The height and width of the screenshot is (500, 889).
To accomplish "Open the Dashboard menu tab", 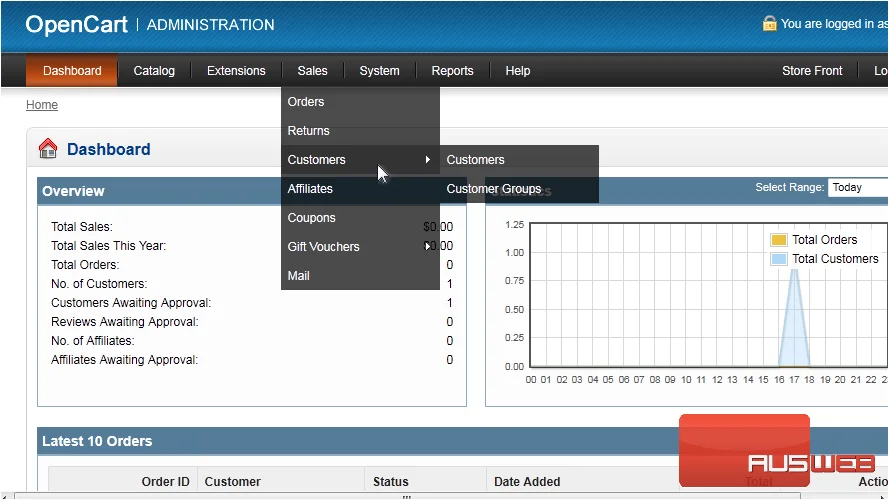I will [72, 71].
